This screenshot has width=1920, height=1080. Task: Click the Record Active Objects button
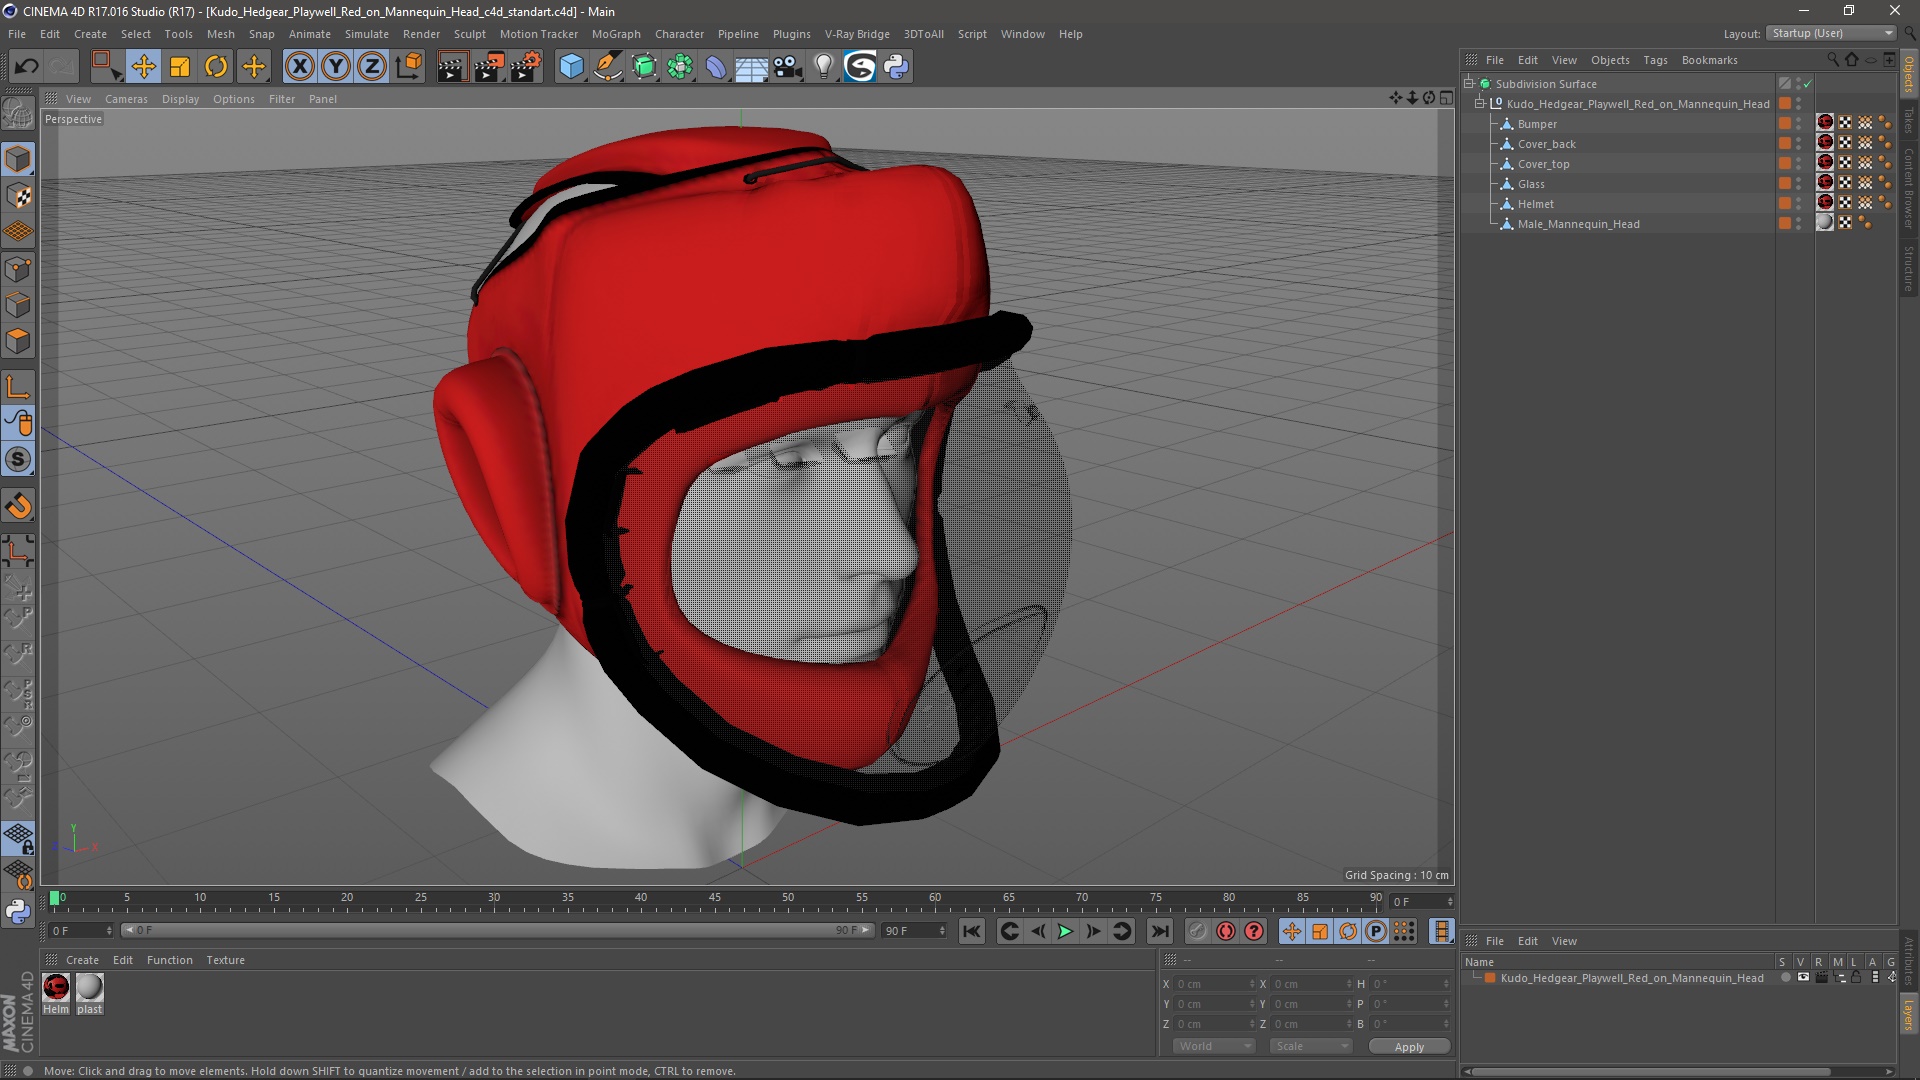coord(1197,931)
